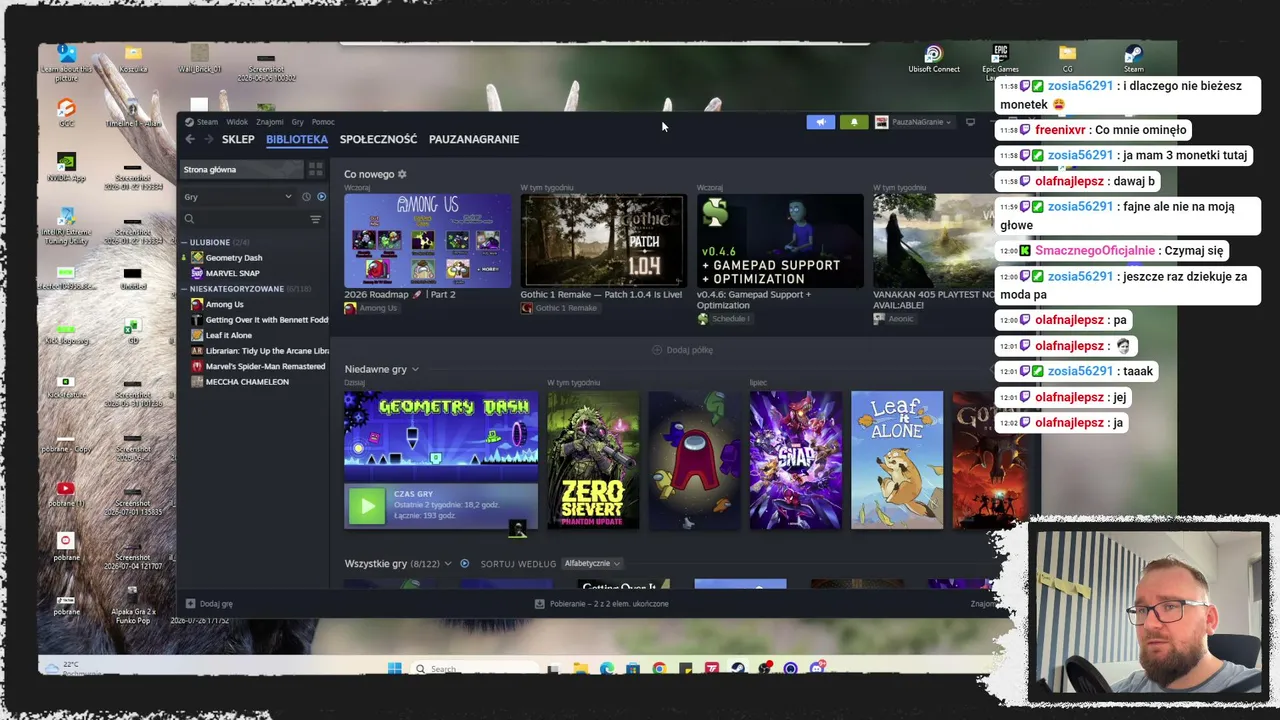Switch to the SPOŁECZNOŚĆ tab
This screenshot has height=720, width=1280.
pos(378,139)
